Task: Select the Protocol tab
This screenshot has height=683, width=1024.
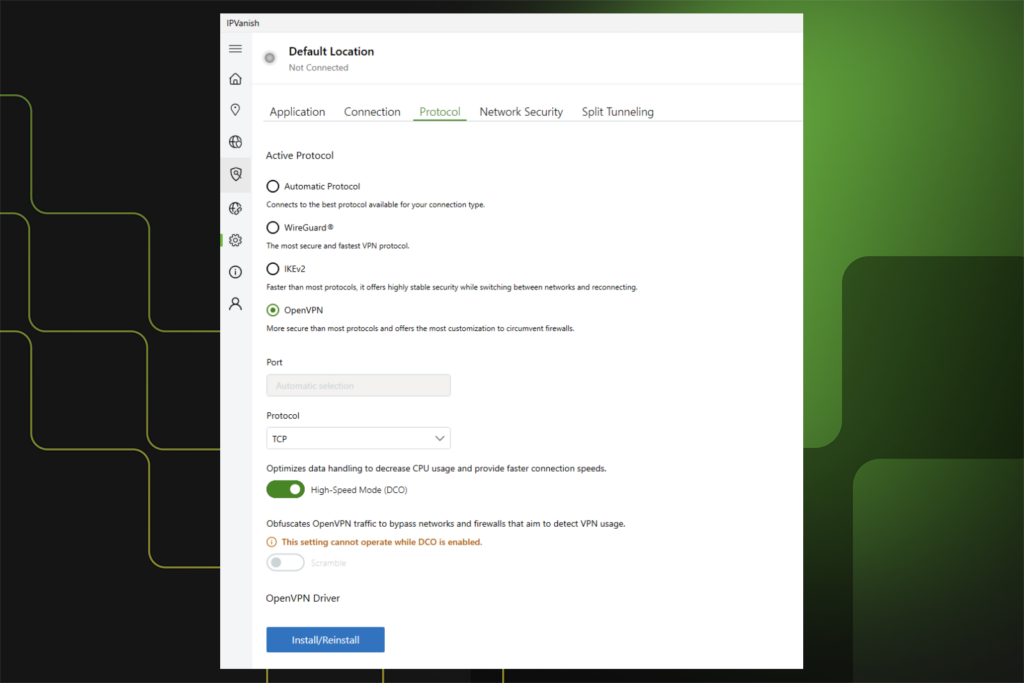Action: tap(440, 112)
